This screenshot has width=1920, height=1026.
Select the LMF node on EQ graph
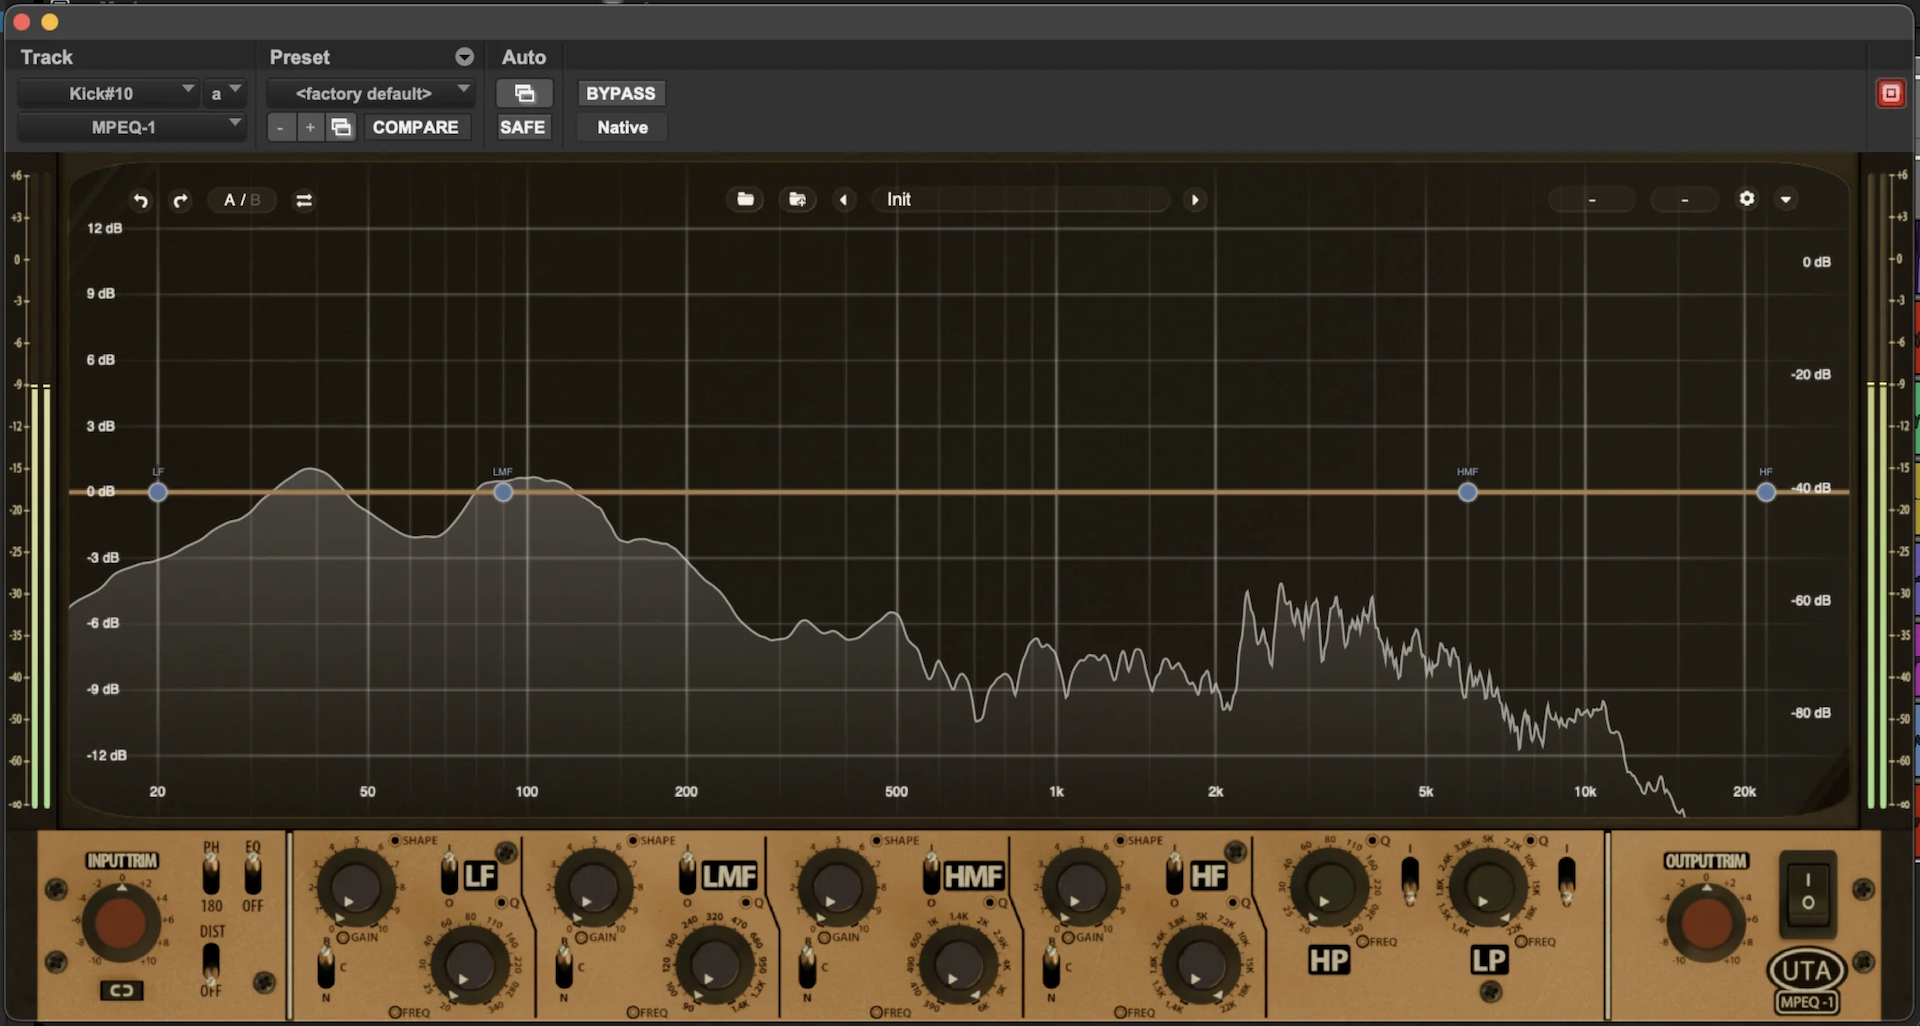click(x=503, y=492)
